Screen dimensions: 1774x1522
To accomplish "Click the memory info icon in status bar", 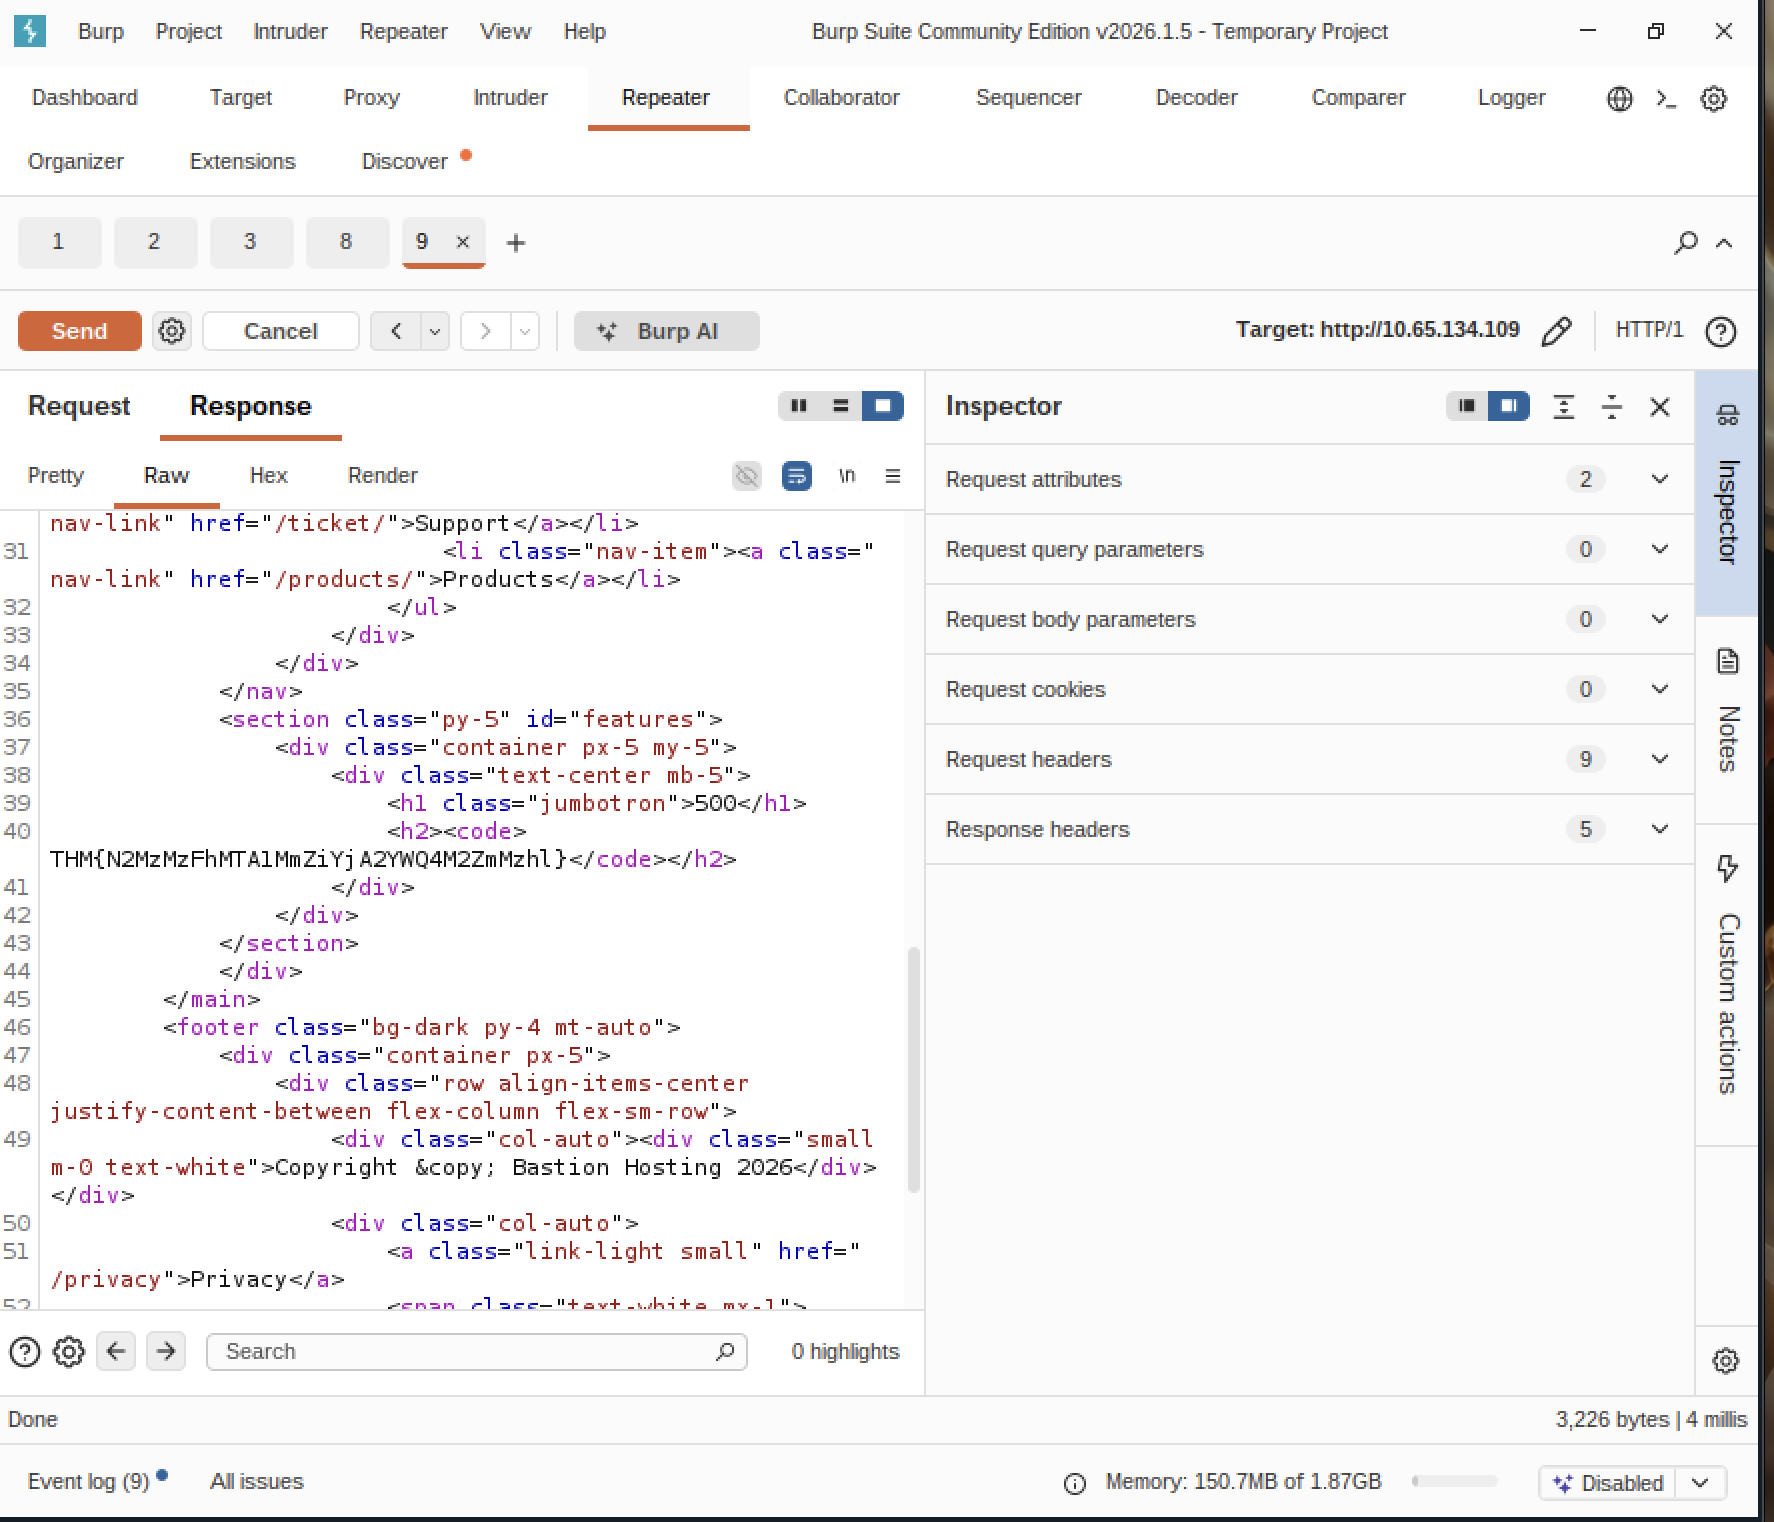I will 1075,1483.
